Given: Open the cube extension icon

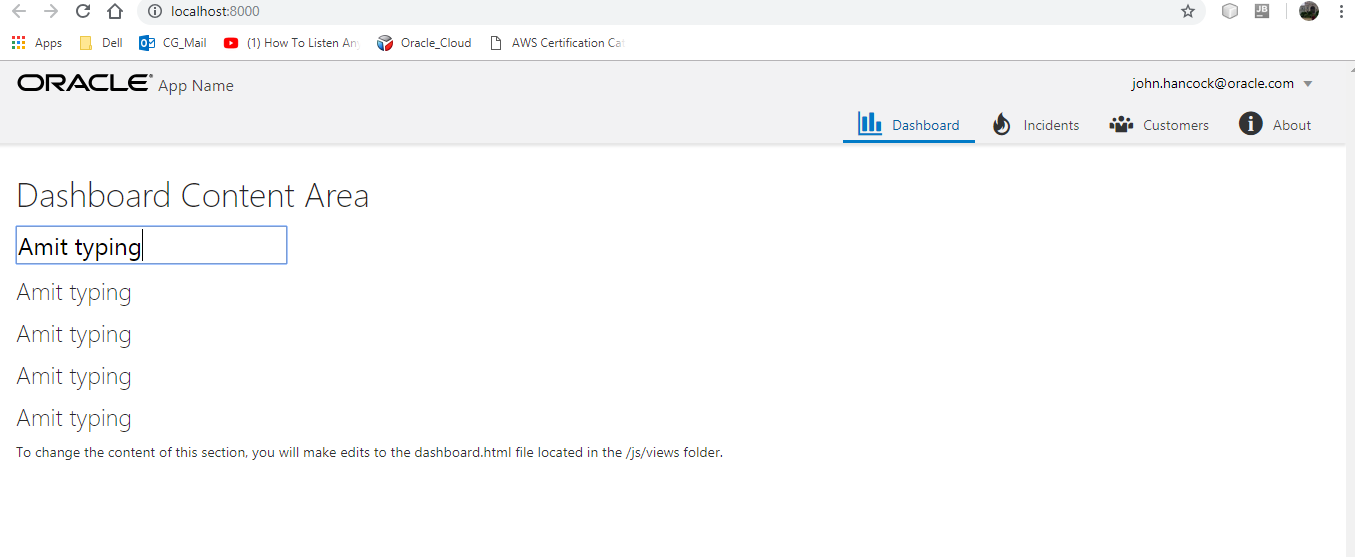Looking at the screenshot, I should pos(1231,11).
